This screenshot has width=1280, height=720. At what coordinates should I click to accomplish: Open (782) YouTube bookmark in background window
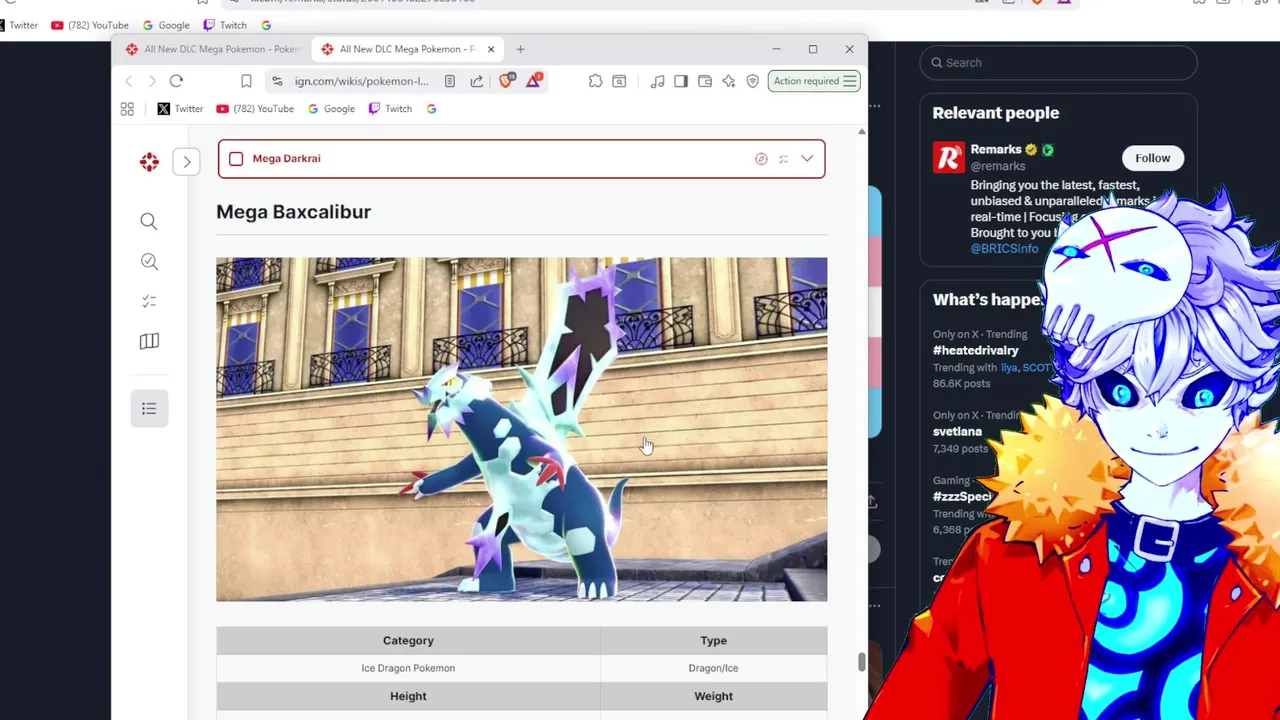(x=90, y=25)
